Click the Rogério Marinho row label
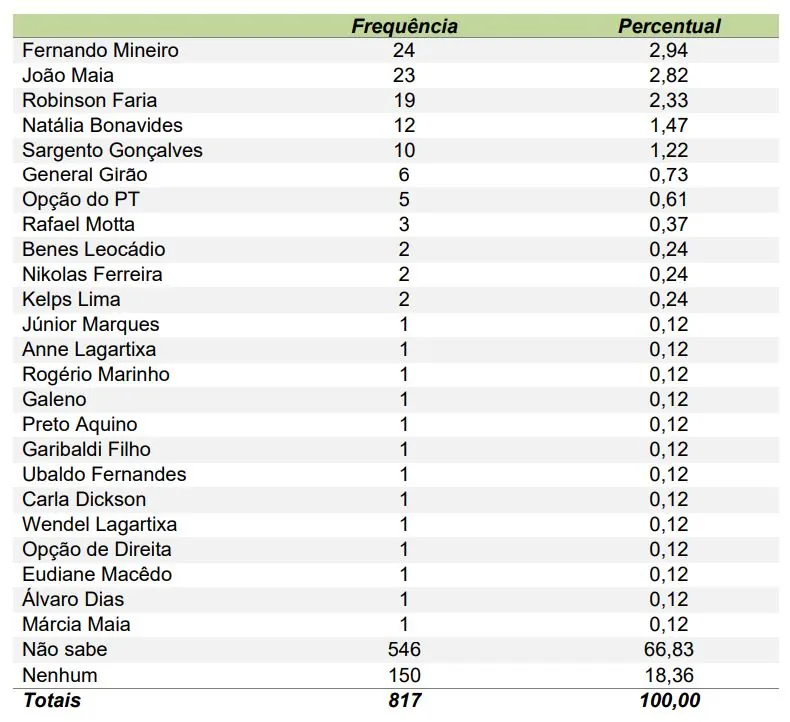Image resolution: width=790 pixels, height=722 pixels. pyautogui.click(x=96, y=375)
